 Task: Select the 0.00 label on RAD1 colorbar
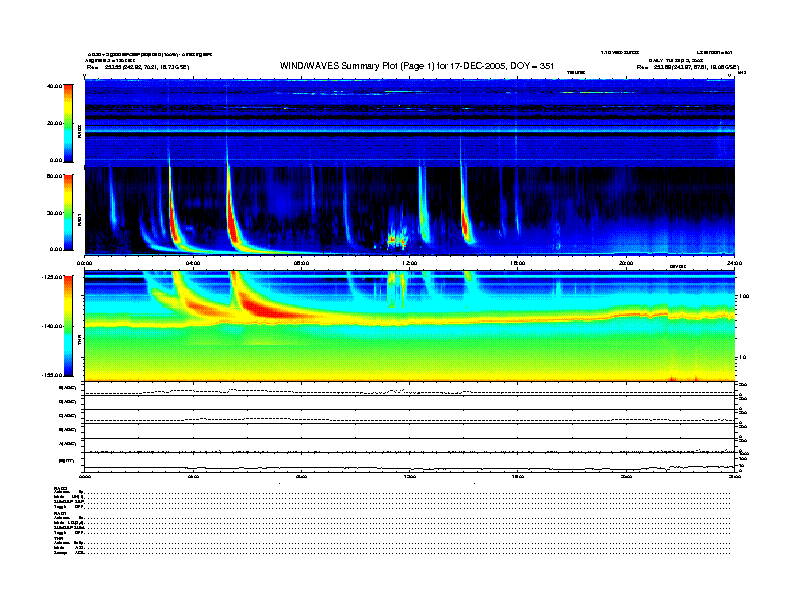click(x=56, y=249)
